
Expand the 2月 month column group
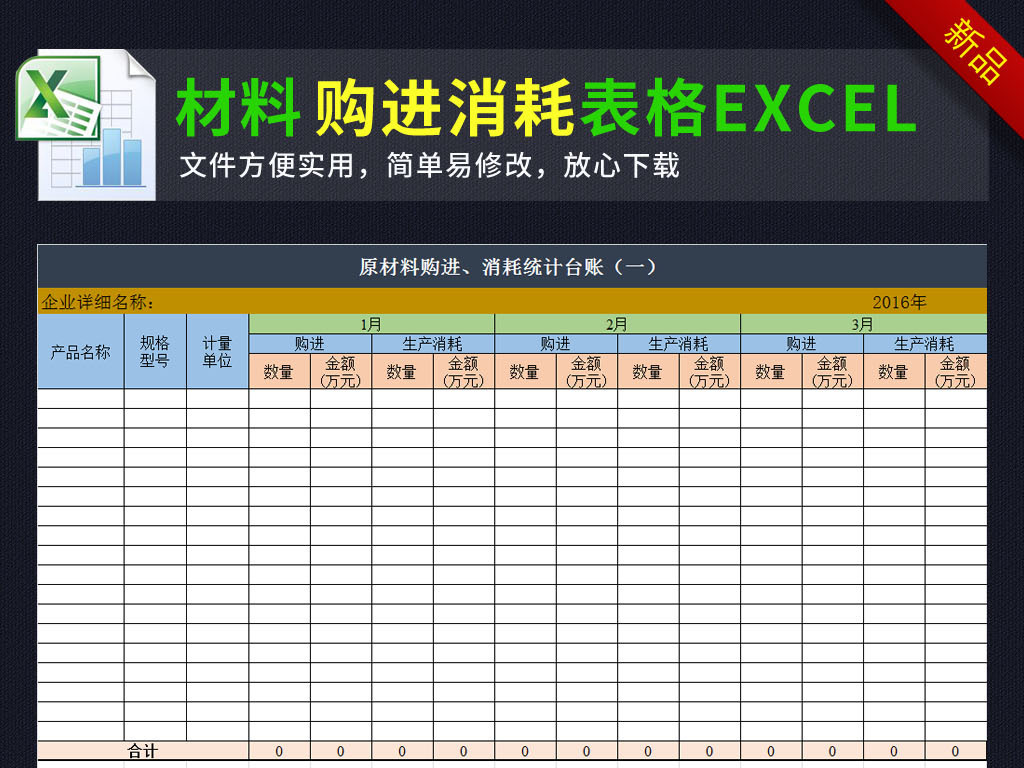click(x=616, y=322)
